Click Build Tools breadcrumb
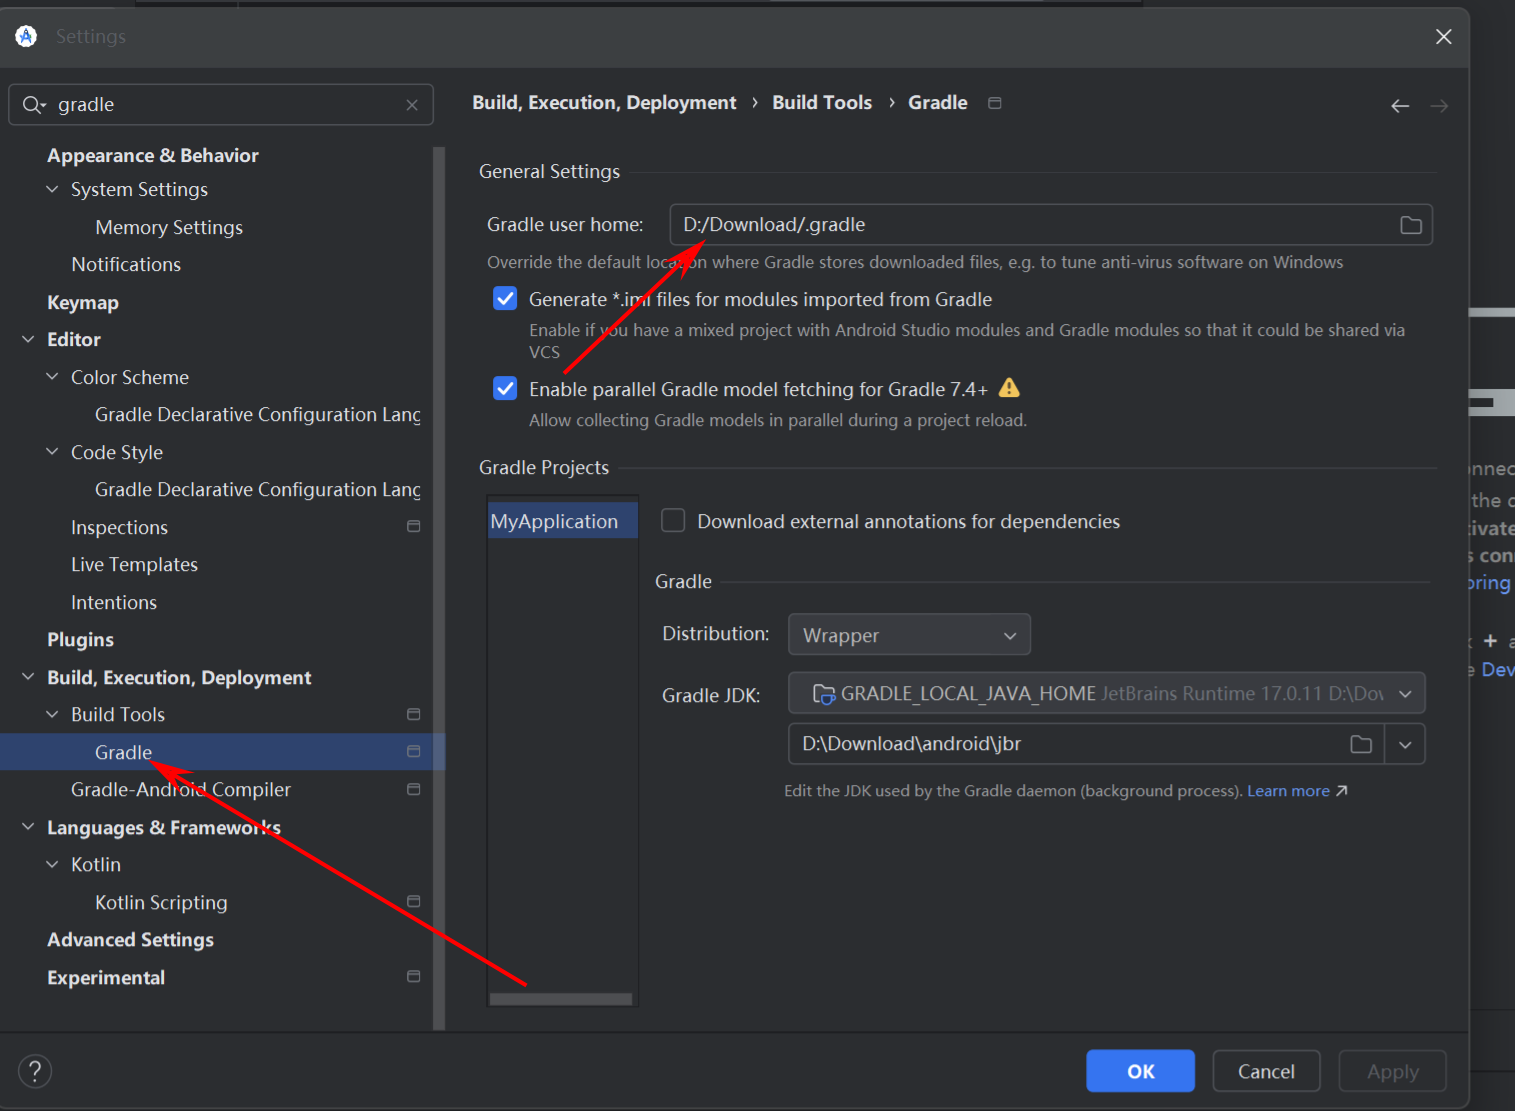Screen dimensions: 1515x1111 coord(822,102)
